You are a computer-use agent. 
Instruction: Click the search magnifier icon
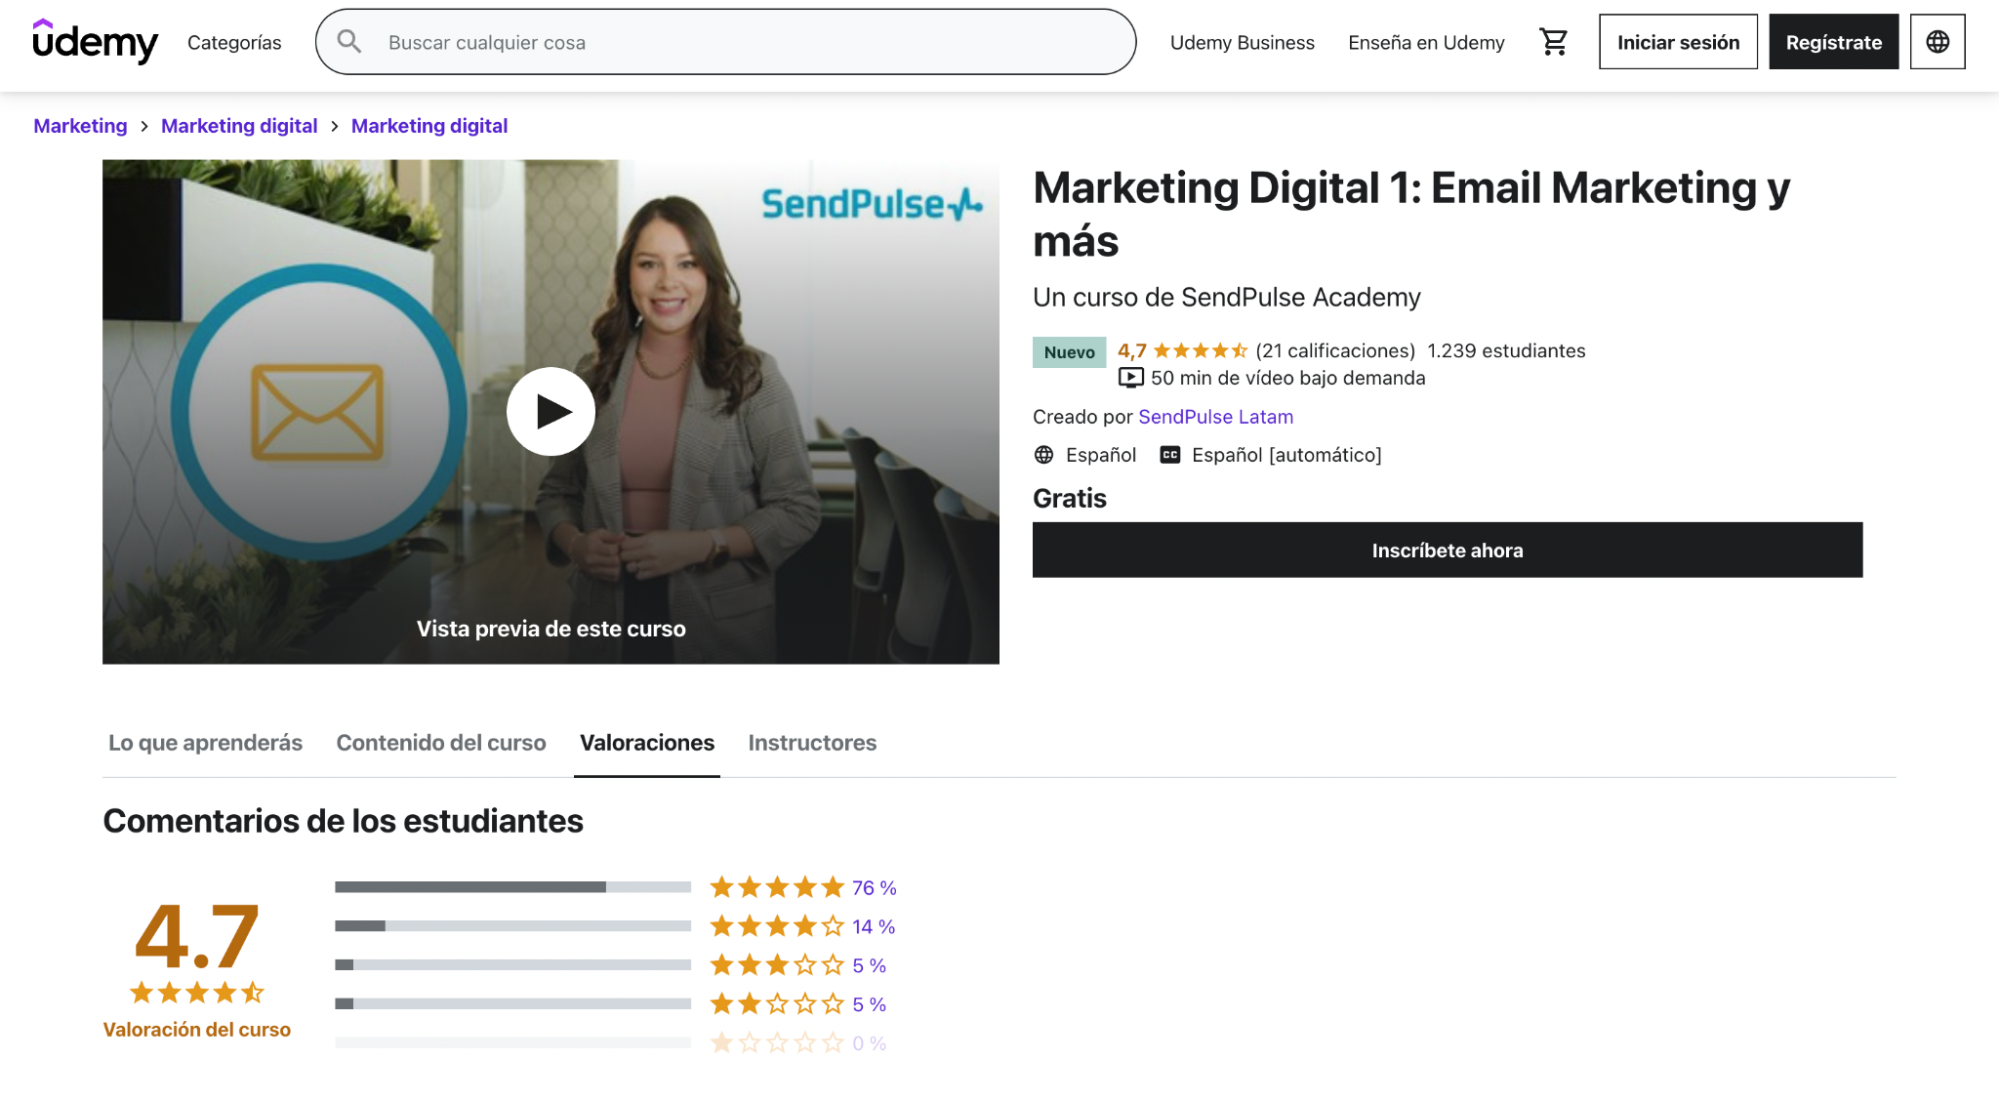[x=349, y=42]
